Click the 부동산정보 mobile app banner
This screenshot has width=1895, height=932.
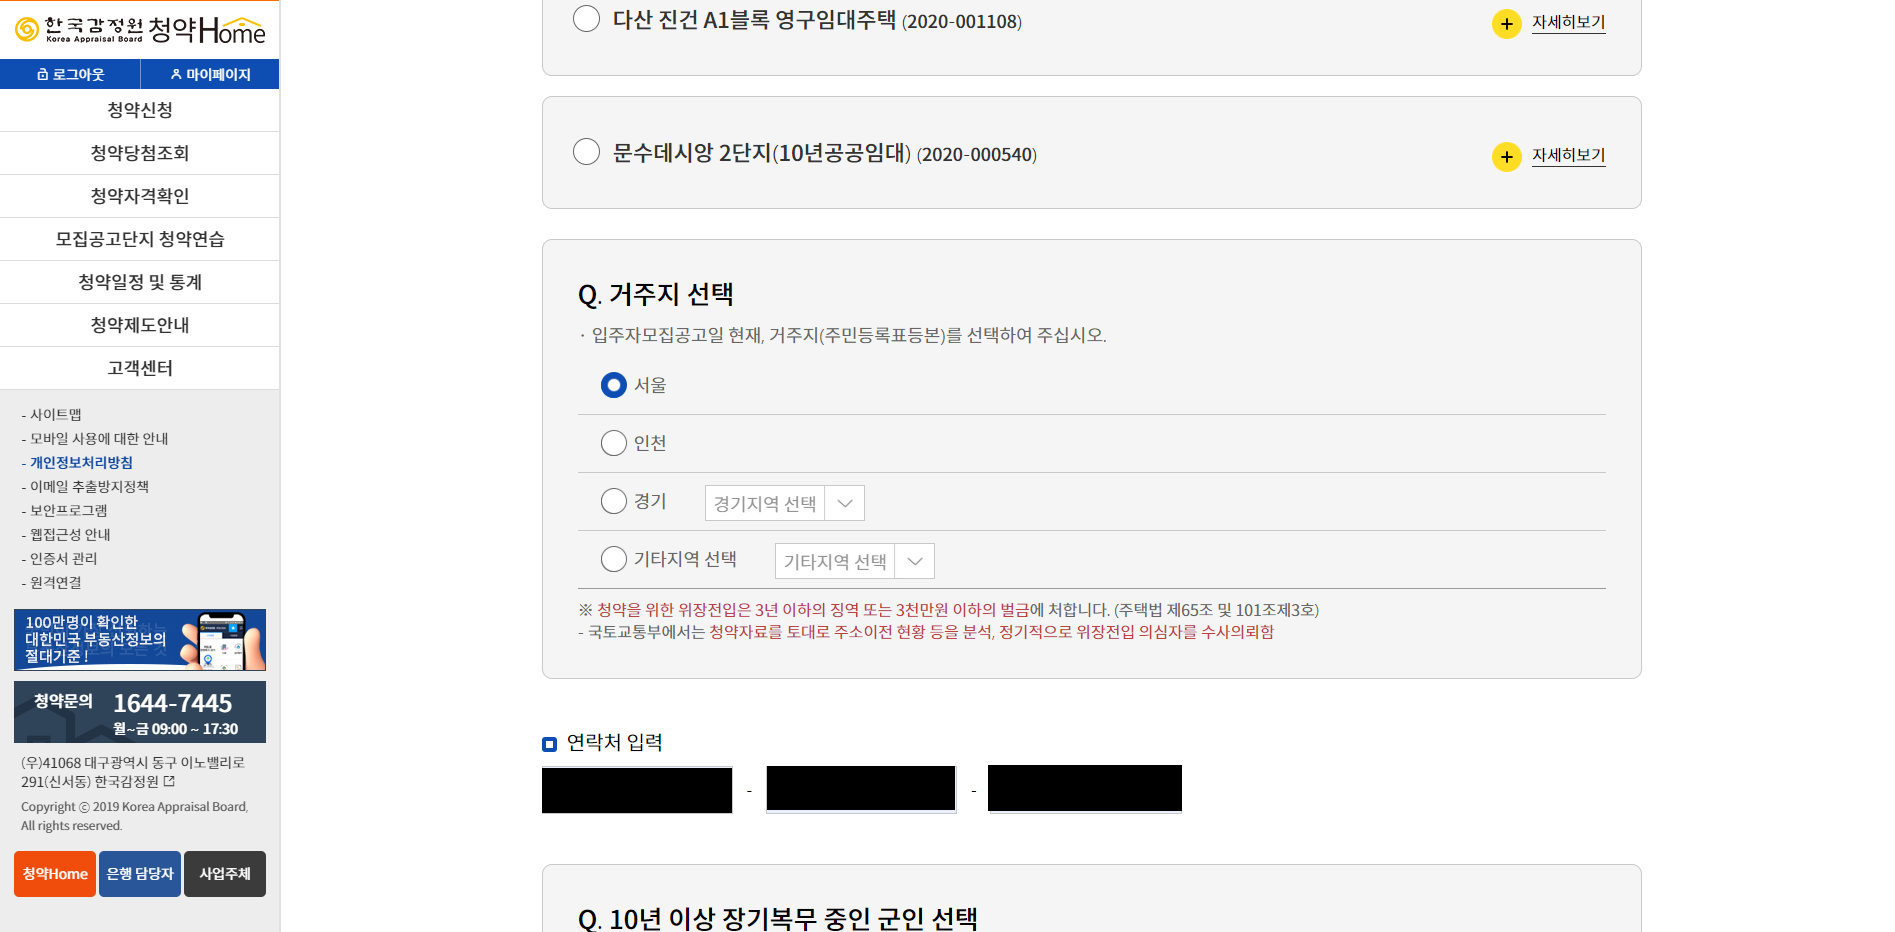coord(139,640)
